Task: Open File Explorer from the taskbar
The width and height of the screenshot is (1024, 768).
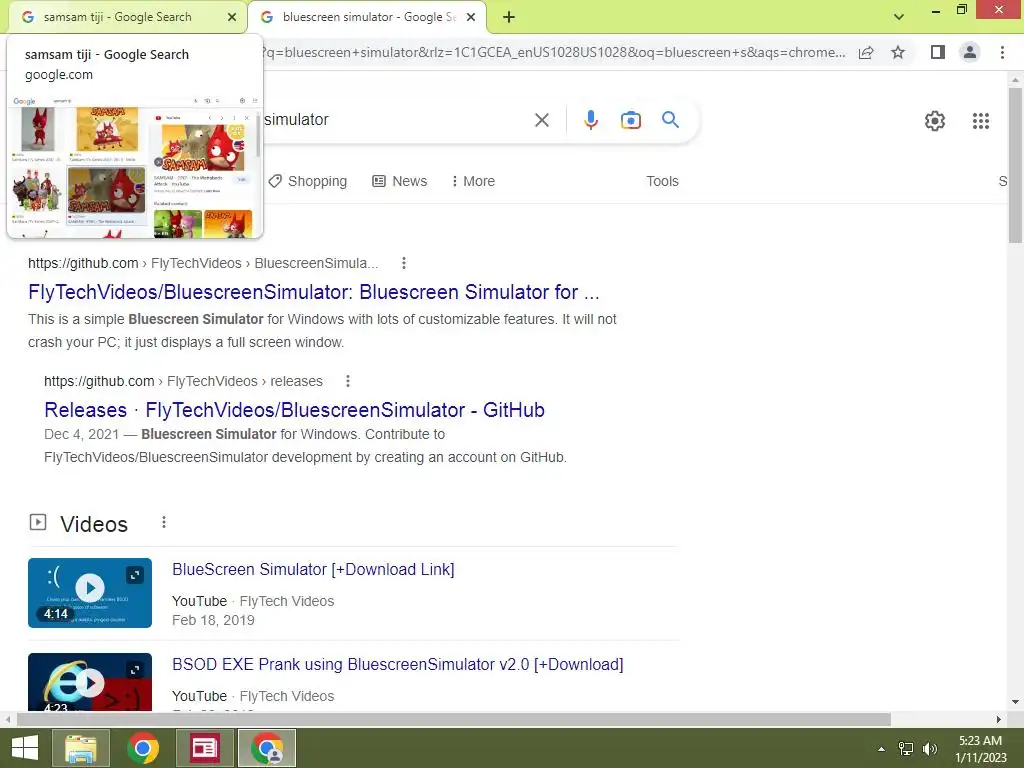Action: [81, 748]
